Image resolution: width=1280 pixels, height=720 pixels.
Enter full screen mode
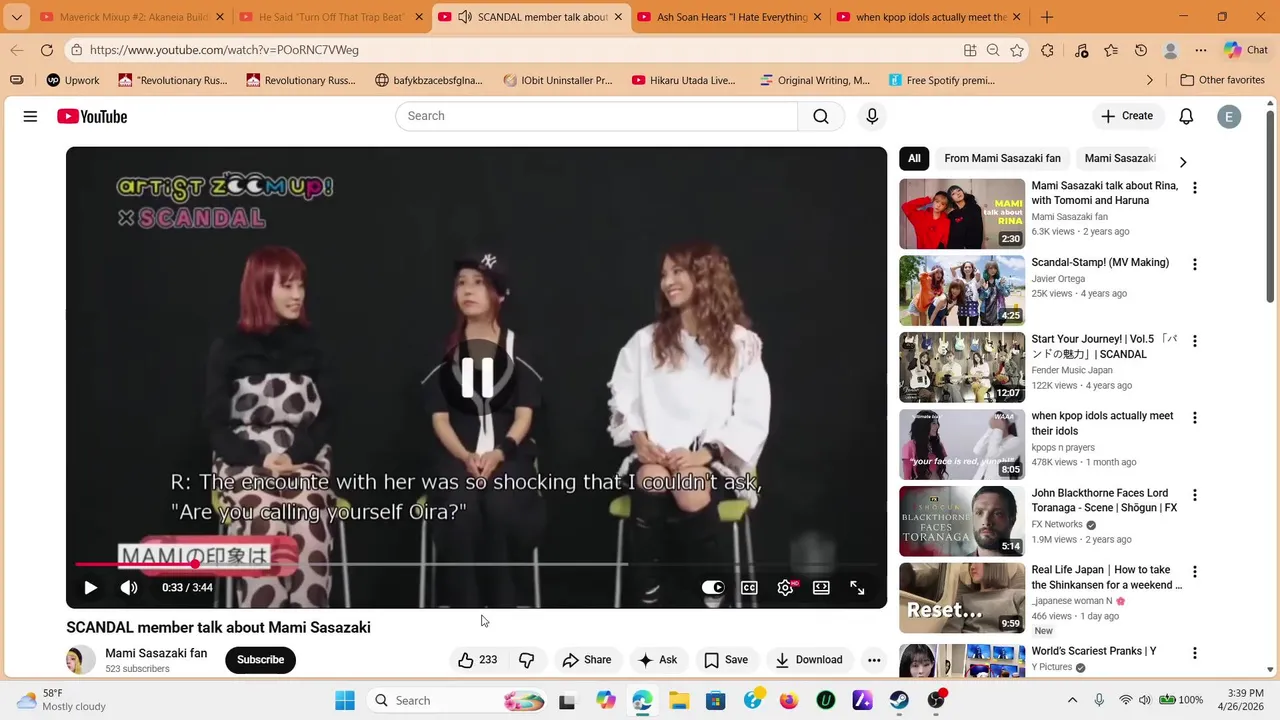click(857, 588)
